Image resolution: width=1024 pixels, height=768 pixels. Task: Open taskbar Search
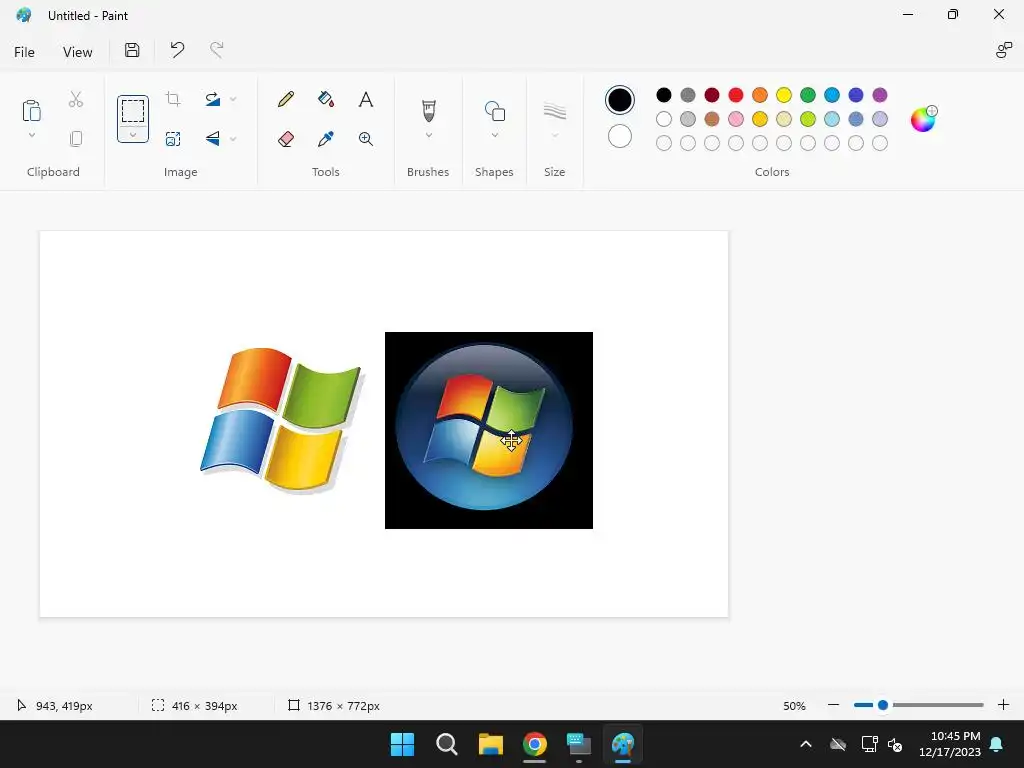(x=447, y=744)
